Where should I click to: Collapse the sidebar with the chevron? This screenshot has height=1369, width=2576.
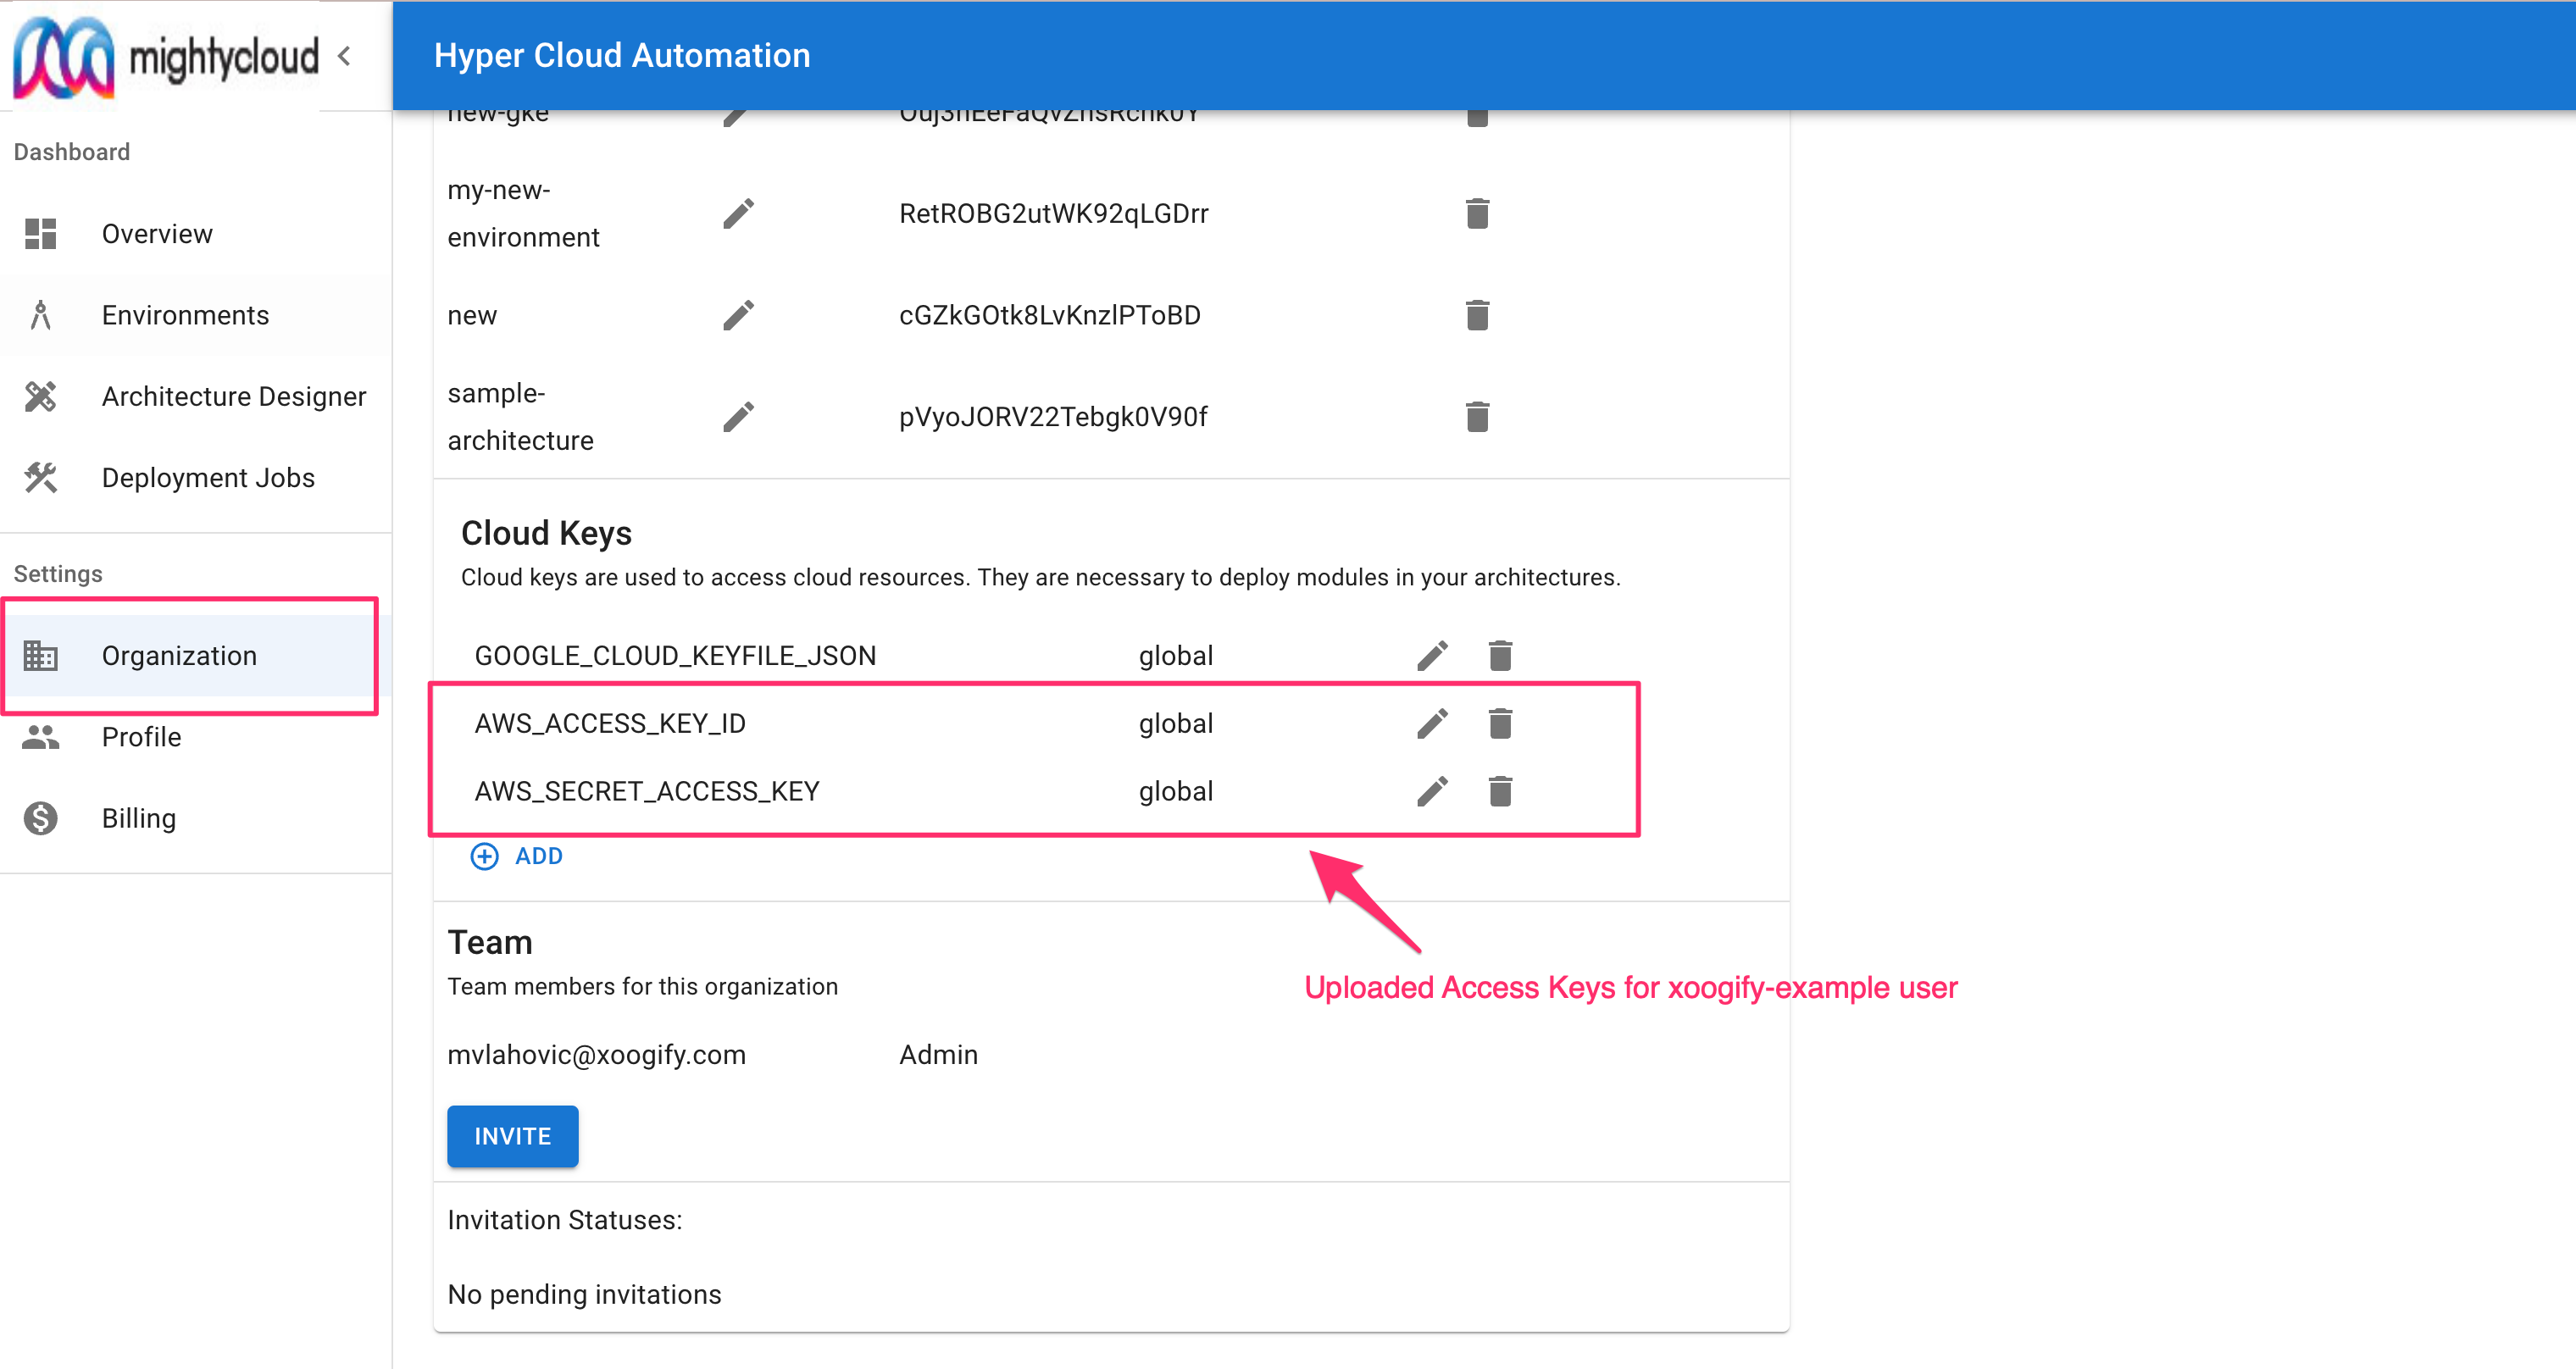pyautogui.click(x=344, y=56)
